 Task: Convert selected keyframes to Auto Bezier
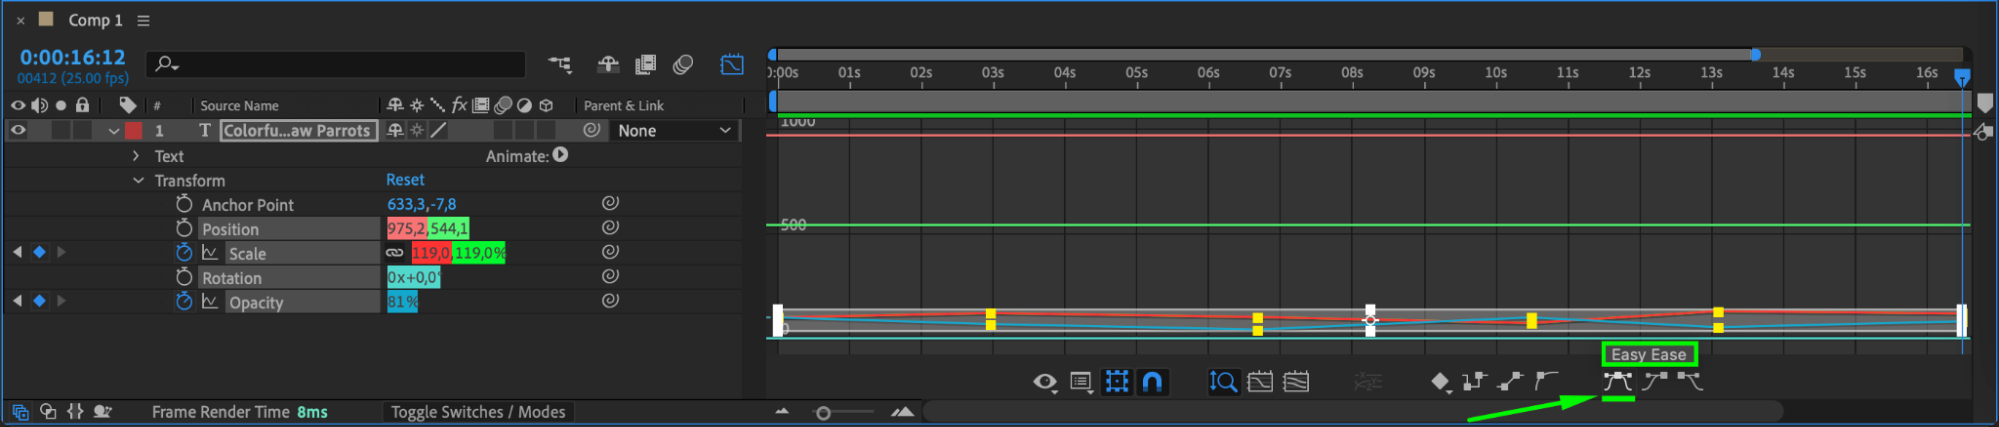[x=1546, y=381]
